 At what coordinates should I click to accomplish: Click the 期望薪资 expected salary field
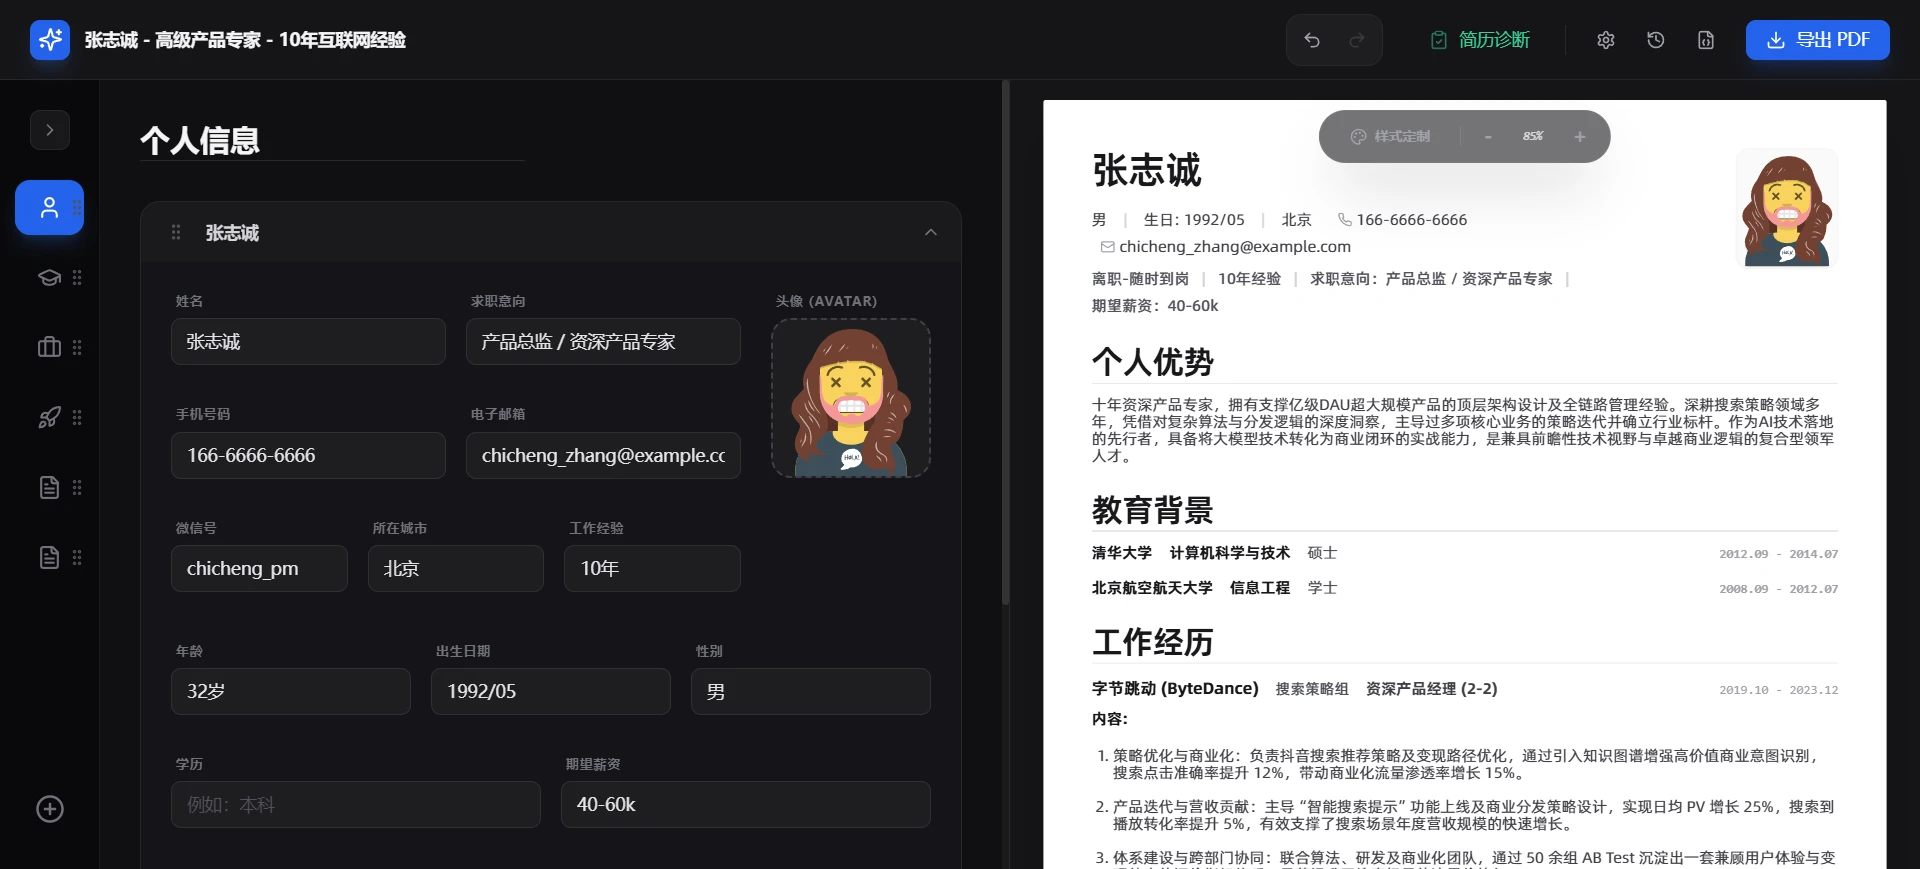[746, 804]
